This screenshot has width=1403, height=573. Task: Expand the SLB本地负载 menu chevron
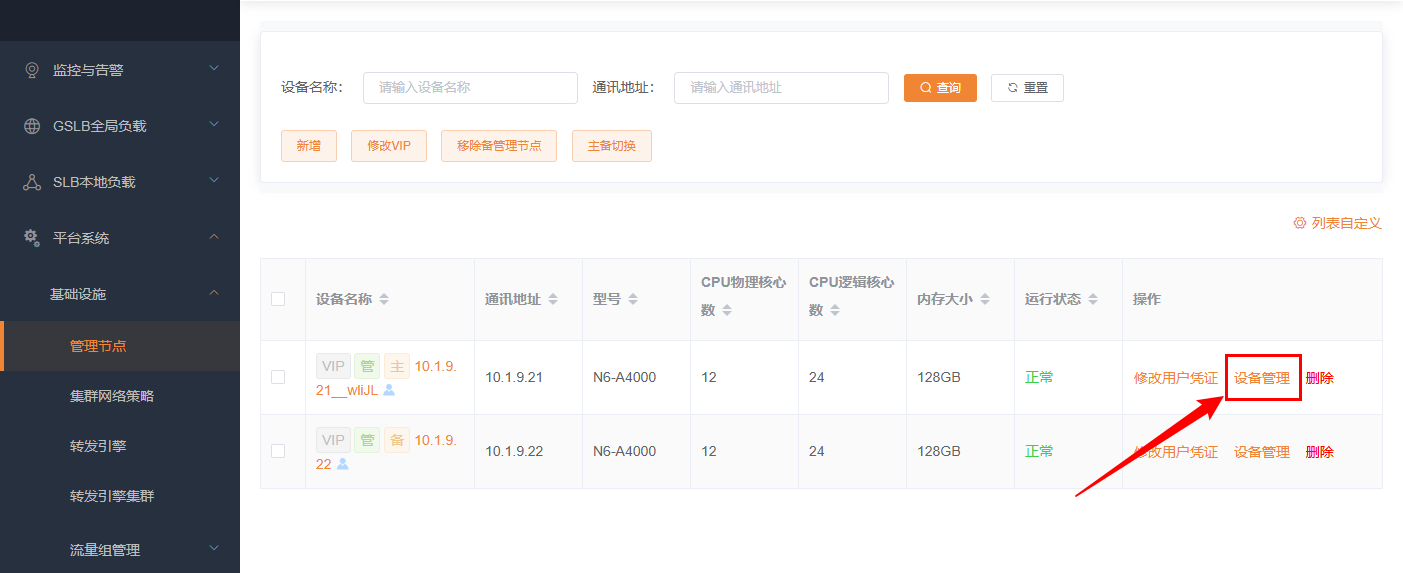pos(214,181)
